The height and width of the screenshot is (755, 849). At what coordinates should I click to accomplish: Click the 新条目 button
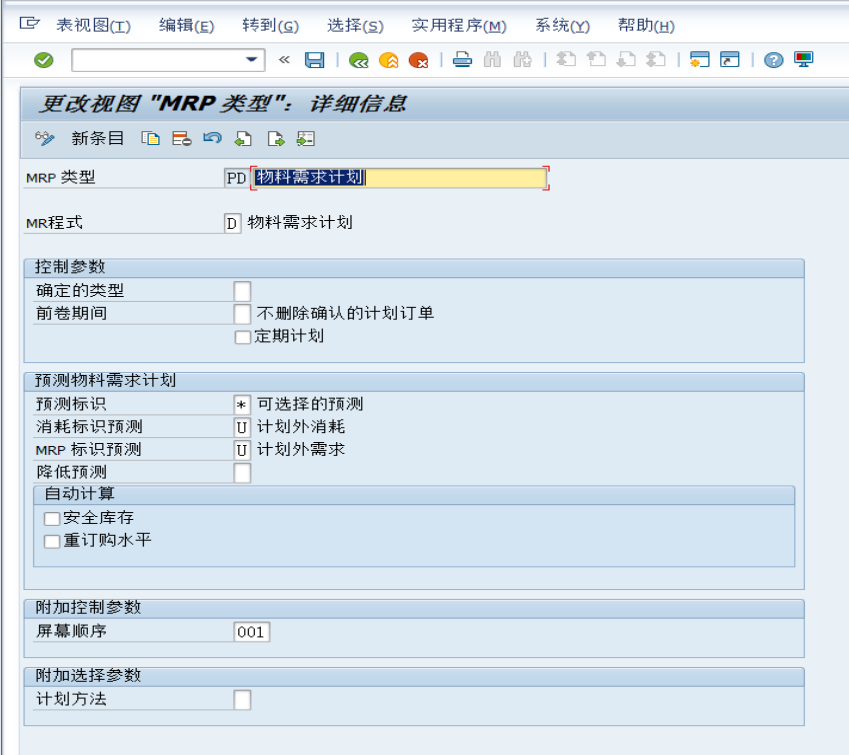[x=97, y=139]
